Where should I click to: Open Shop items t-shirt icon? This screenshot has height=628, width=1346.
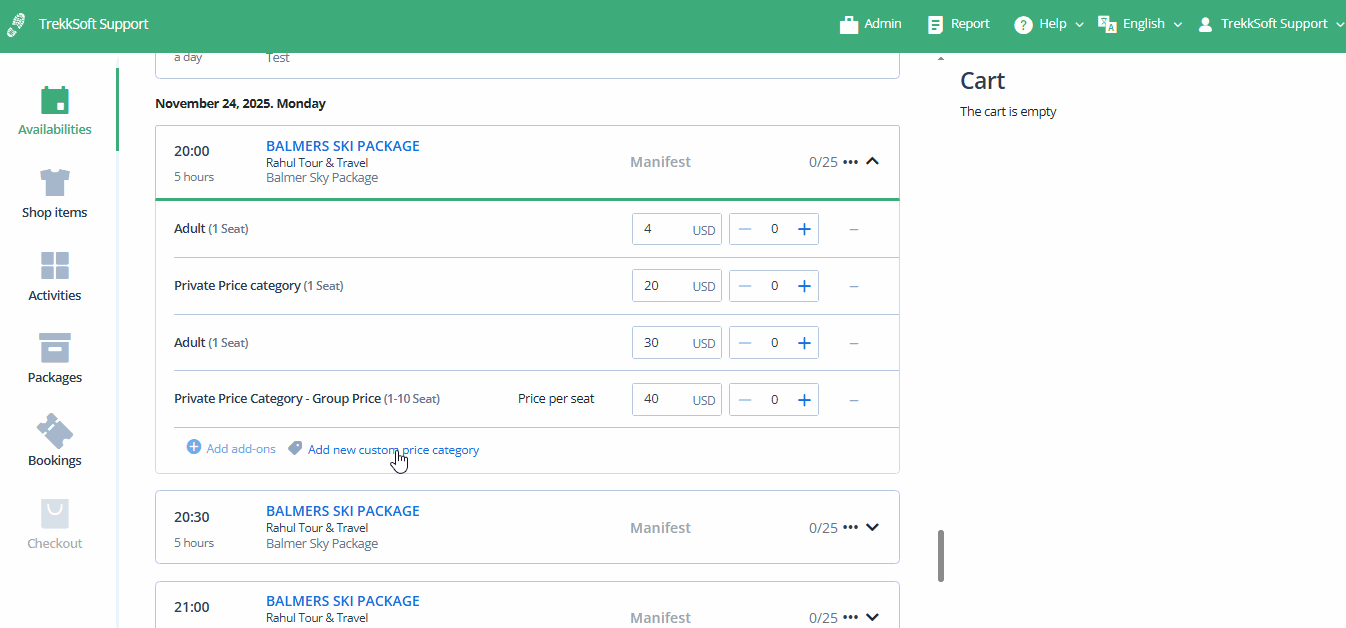pyautogui.click(x=55, y=184)
